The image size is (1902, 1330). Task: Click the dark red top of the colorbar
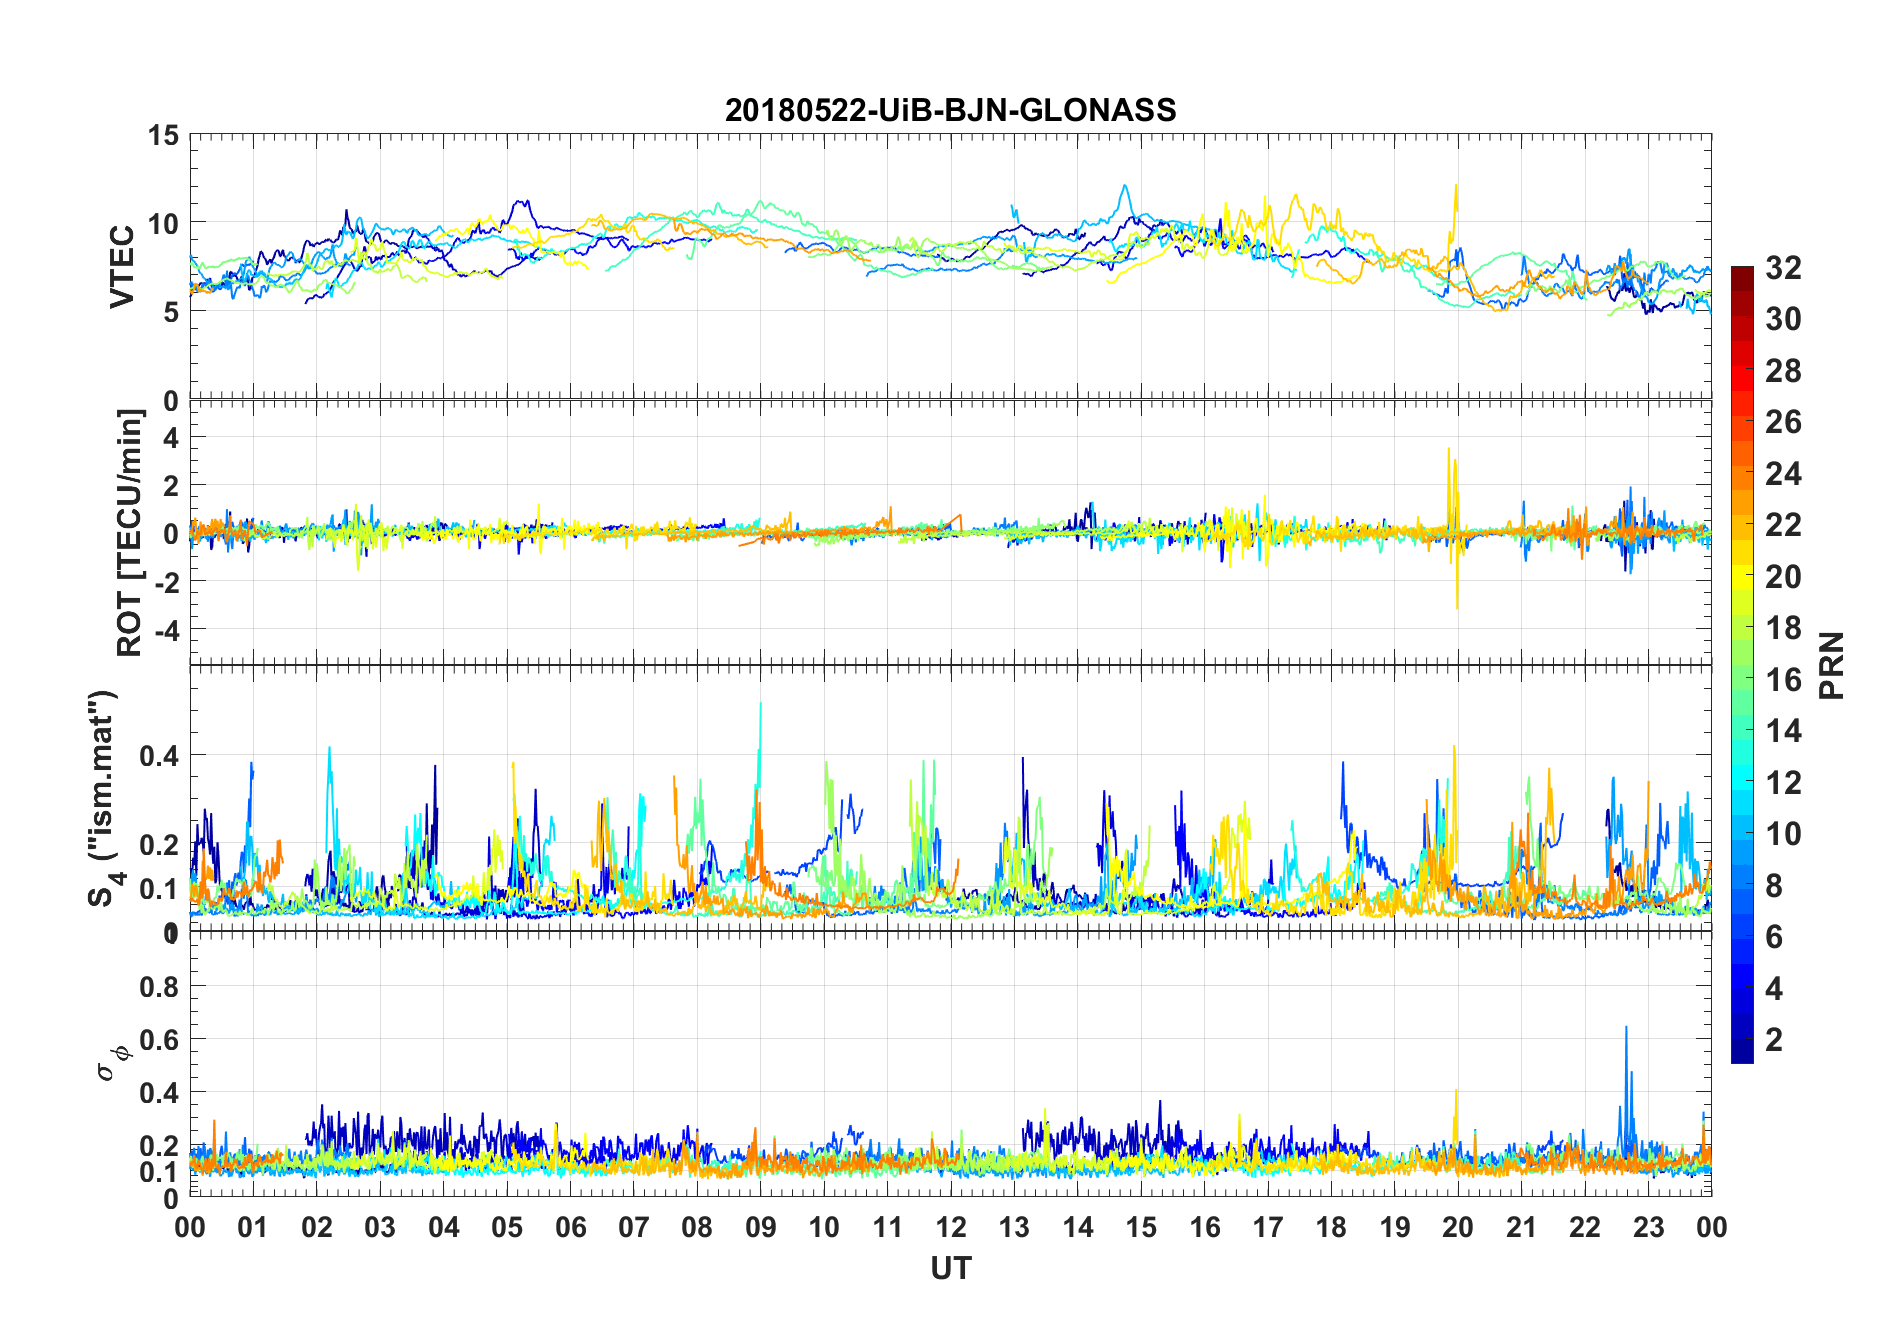(1742, 276)
